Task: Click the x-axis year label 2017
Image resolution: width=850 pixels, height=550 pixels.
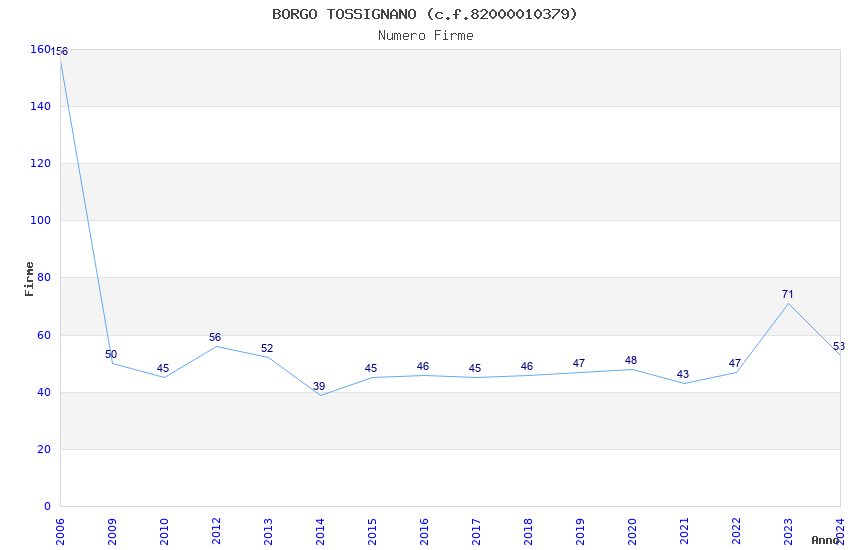Action: point(476,532)
